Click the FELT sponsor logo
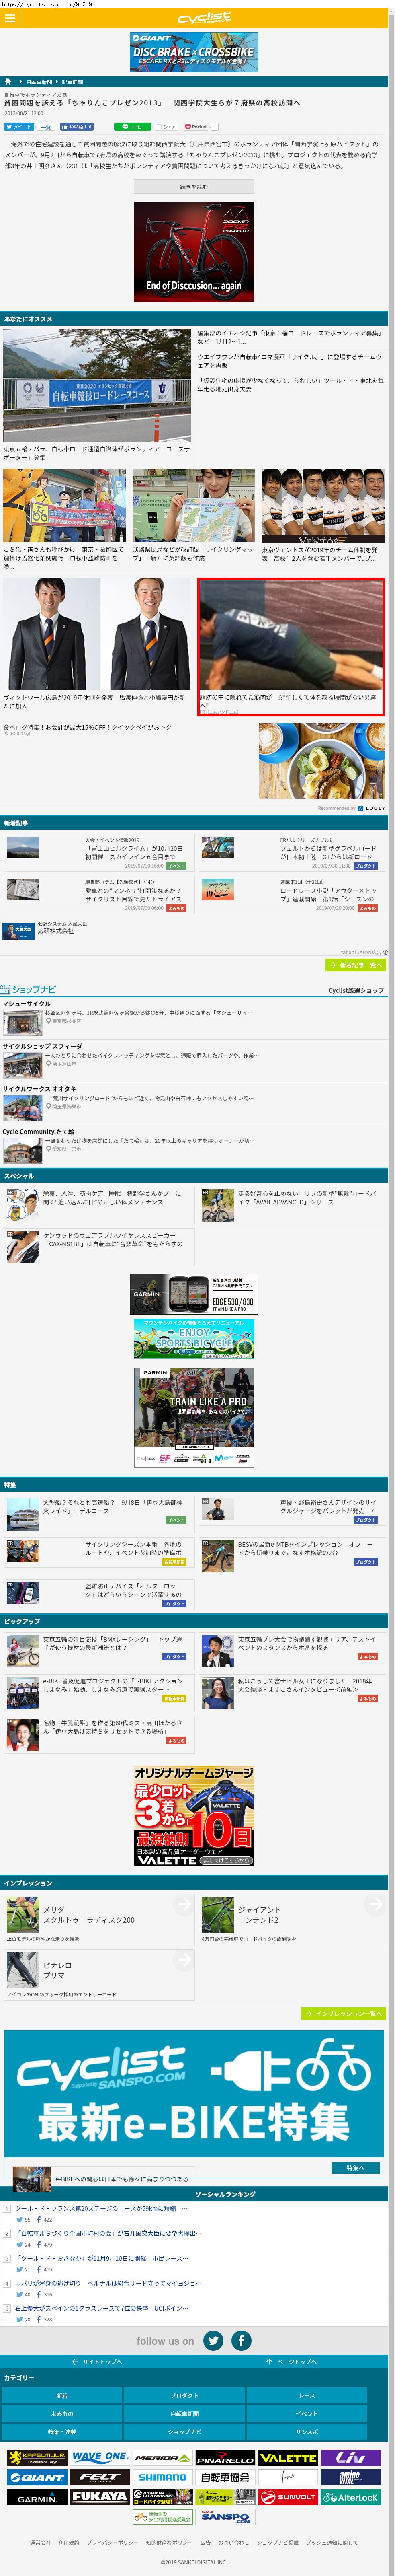395x2576 pixels. 100,2477
